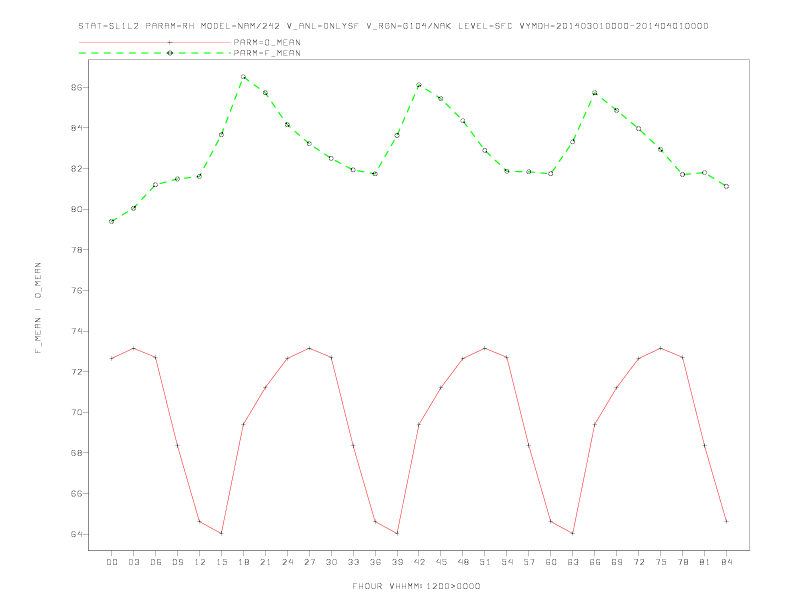Click x-axis tick label 33
The image size is (792, 612).
353,562
